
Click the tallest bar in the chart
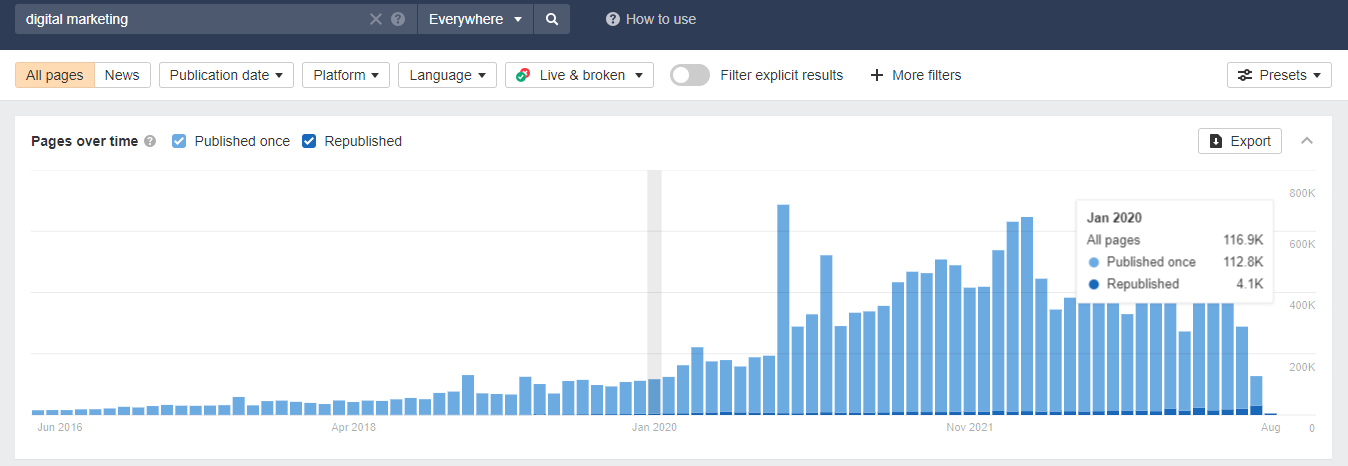pos(783,309)
